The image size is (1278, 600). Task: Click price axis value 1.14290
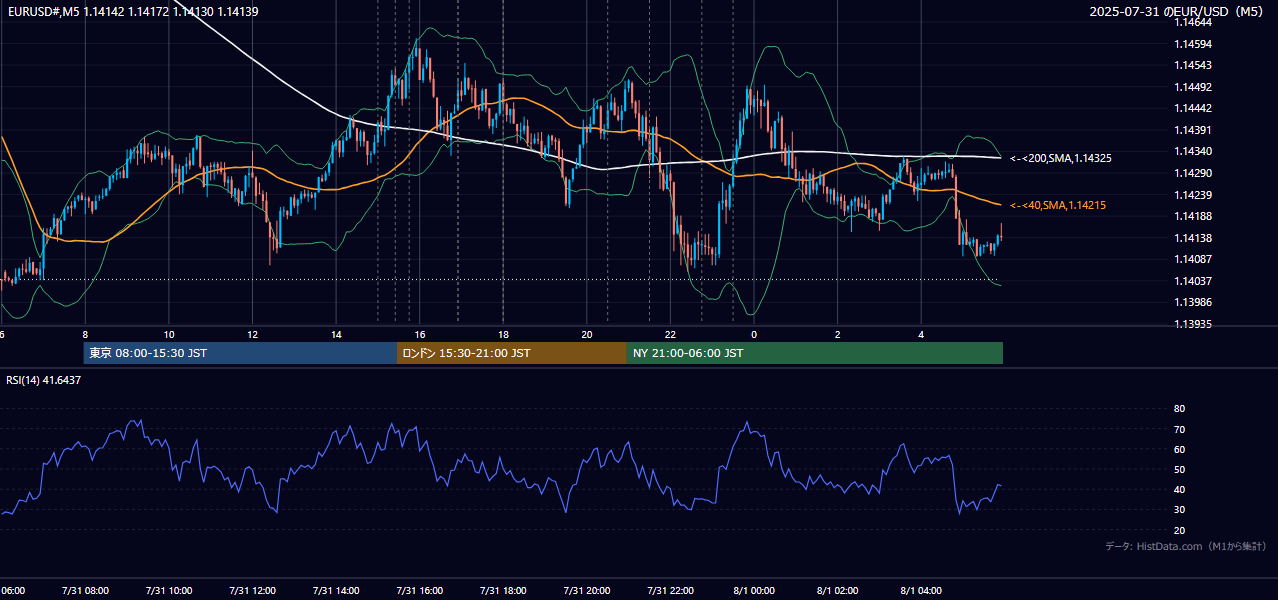click(x=1192, y=173)
